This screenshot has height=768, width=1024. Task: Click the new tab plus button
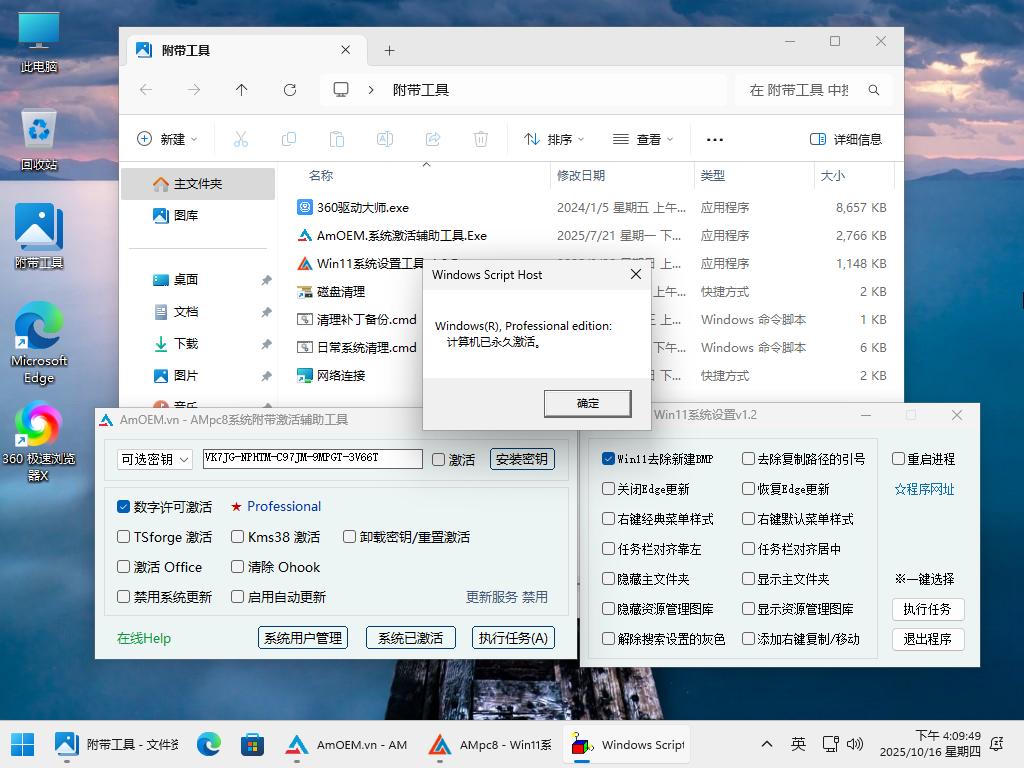click(x=389, y=50)
